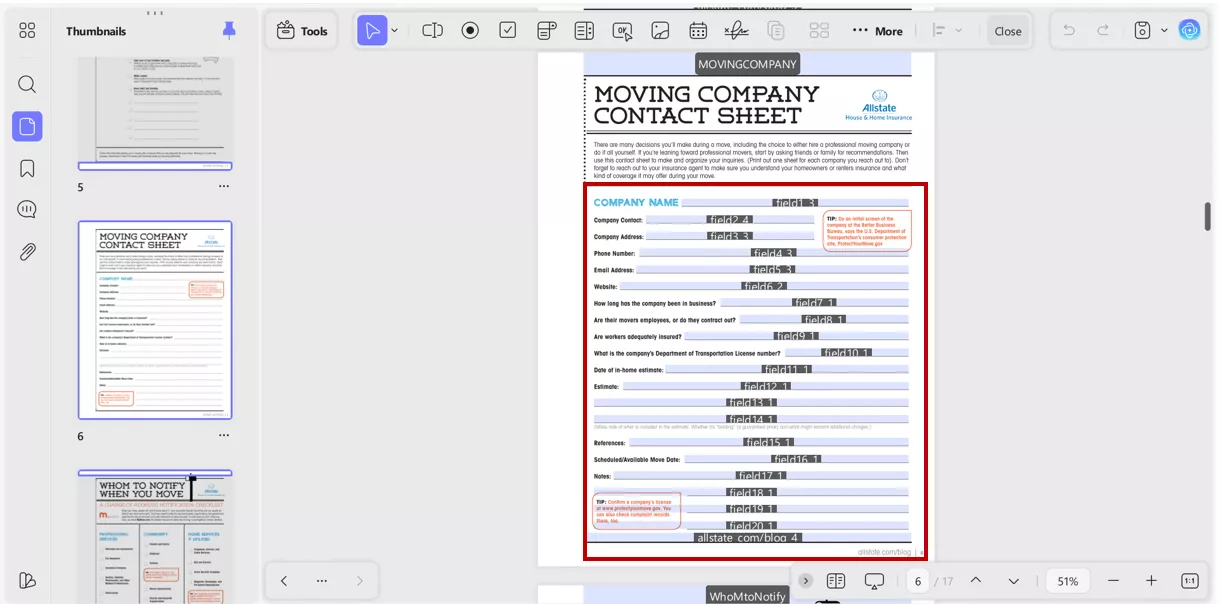Go to the next page

pos(1014,581)
